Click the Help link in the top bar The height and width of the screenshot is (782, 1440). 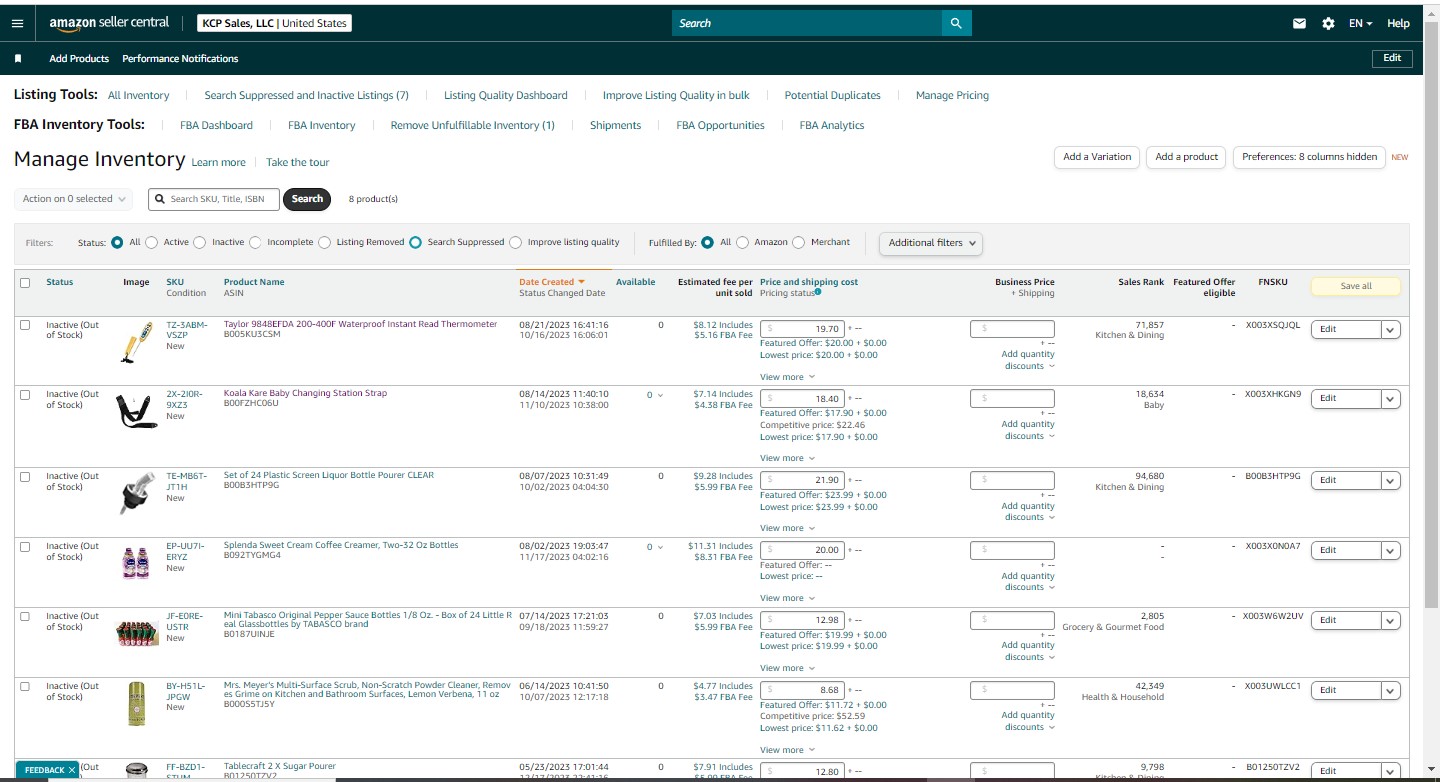(x=1398, y=23)
